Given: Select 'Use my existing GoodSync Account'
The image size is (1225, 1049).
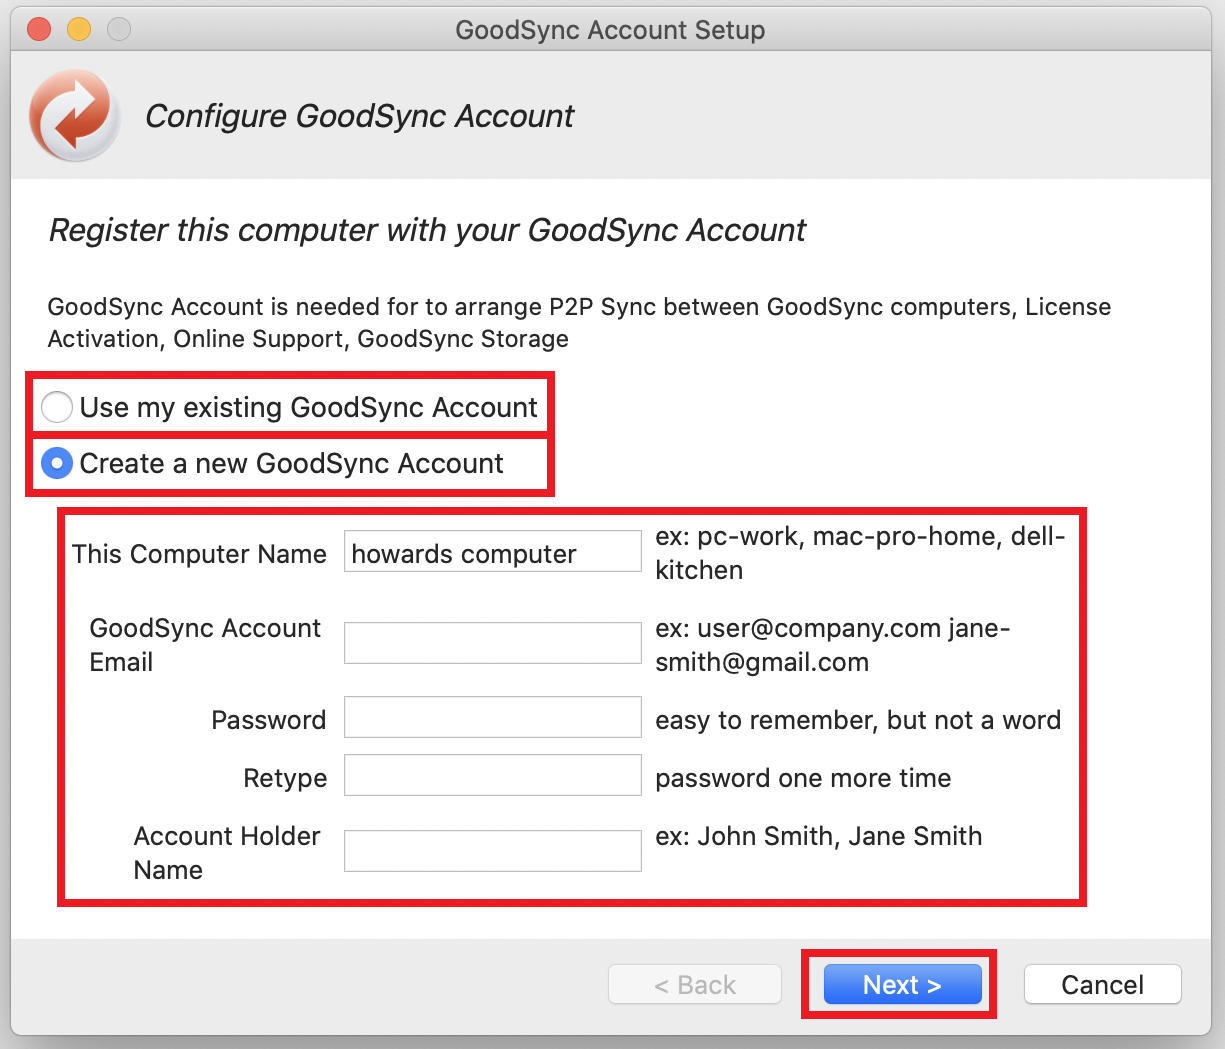Looking at the screenshot, I should coord(57,407).
